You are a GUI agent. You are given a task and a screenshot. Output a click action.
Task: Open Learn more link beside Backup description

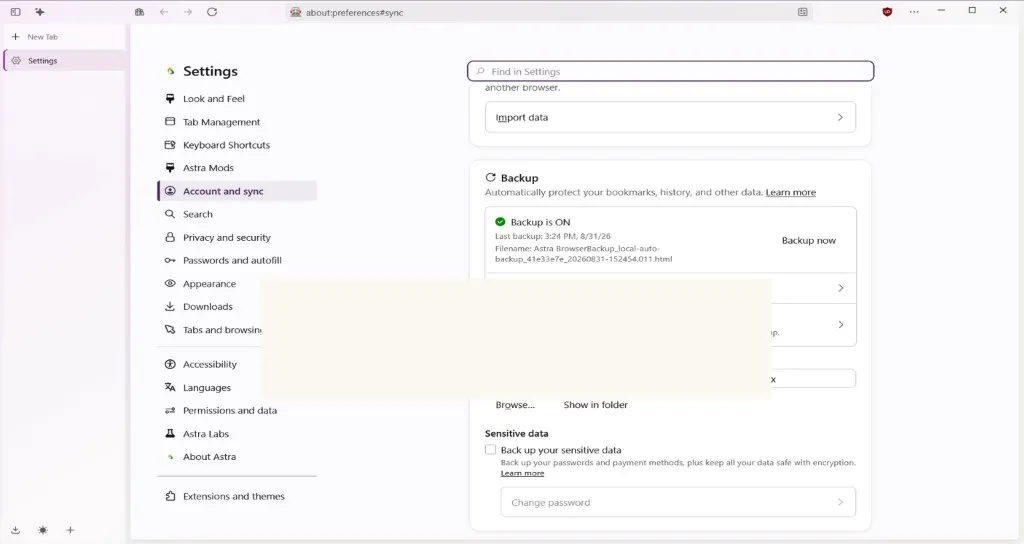791,192
